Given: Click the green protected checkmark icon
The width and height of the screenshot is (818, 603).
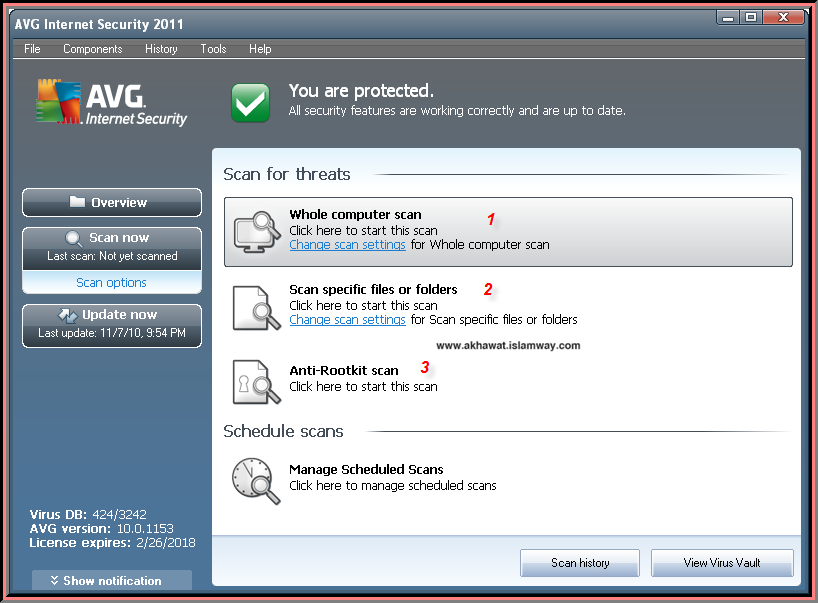Looking at the screenshot, I should tap(250, 103).
